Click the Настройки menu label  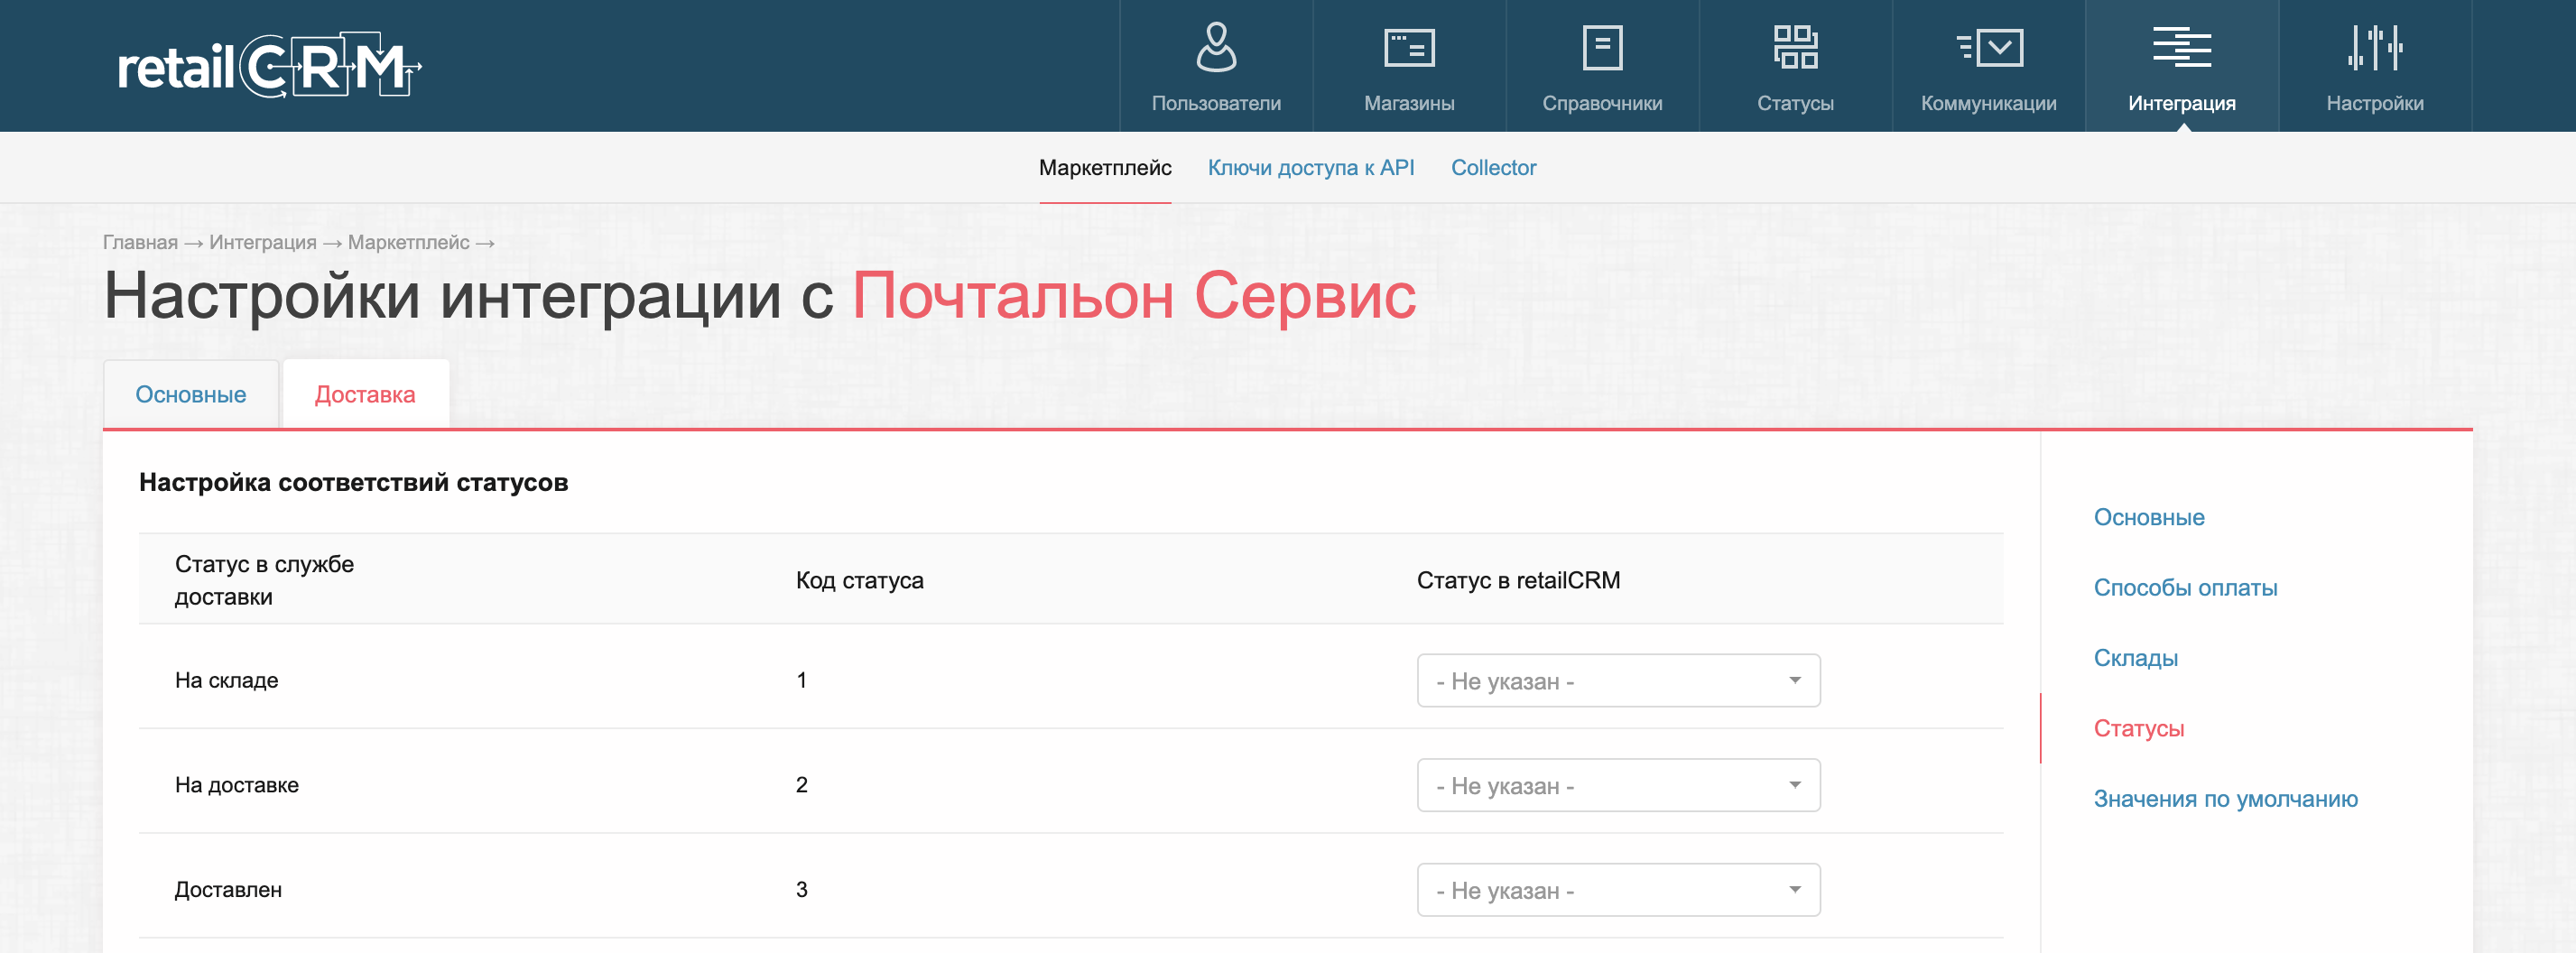pos(2375,103)
